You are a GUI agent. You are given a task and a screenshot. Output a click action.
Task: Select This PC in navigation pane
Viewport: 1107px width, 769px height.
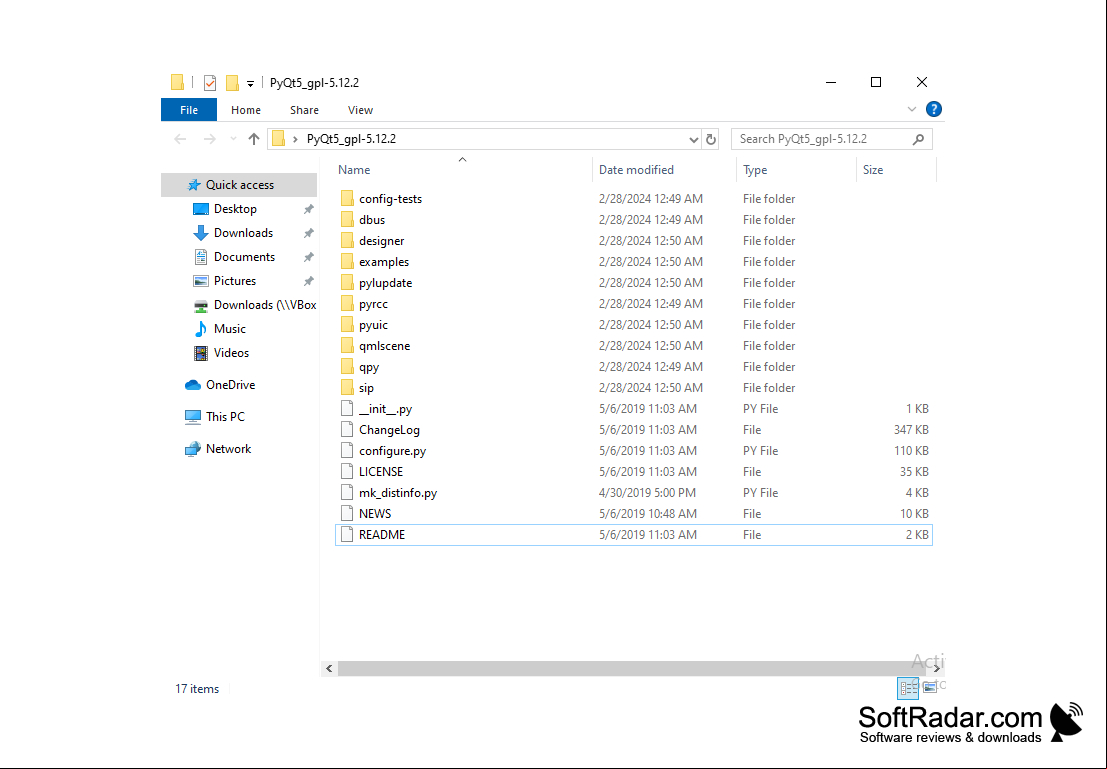tap(225, 417)
